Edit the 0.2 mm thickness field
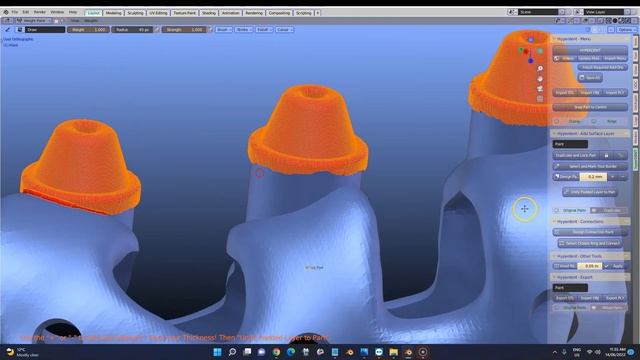 click(593, 177)
